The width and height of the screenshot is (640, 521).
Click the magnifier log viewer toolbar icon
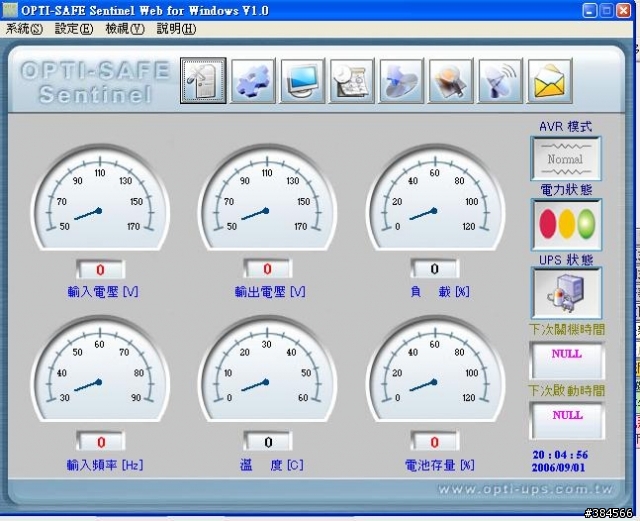tap(451, 80)
